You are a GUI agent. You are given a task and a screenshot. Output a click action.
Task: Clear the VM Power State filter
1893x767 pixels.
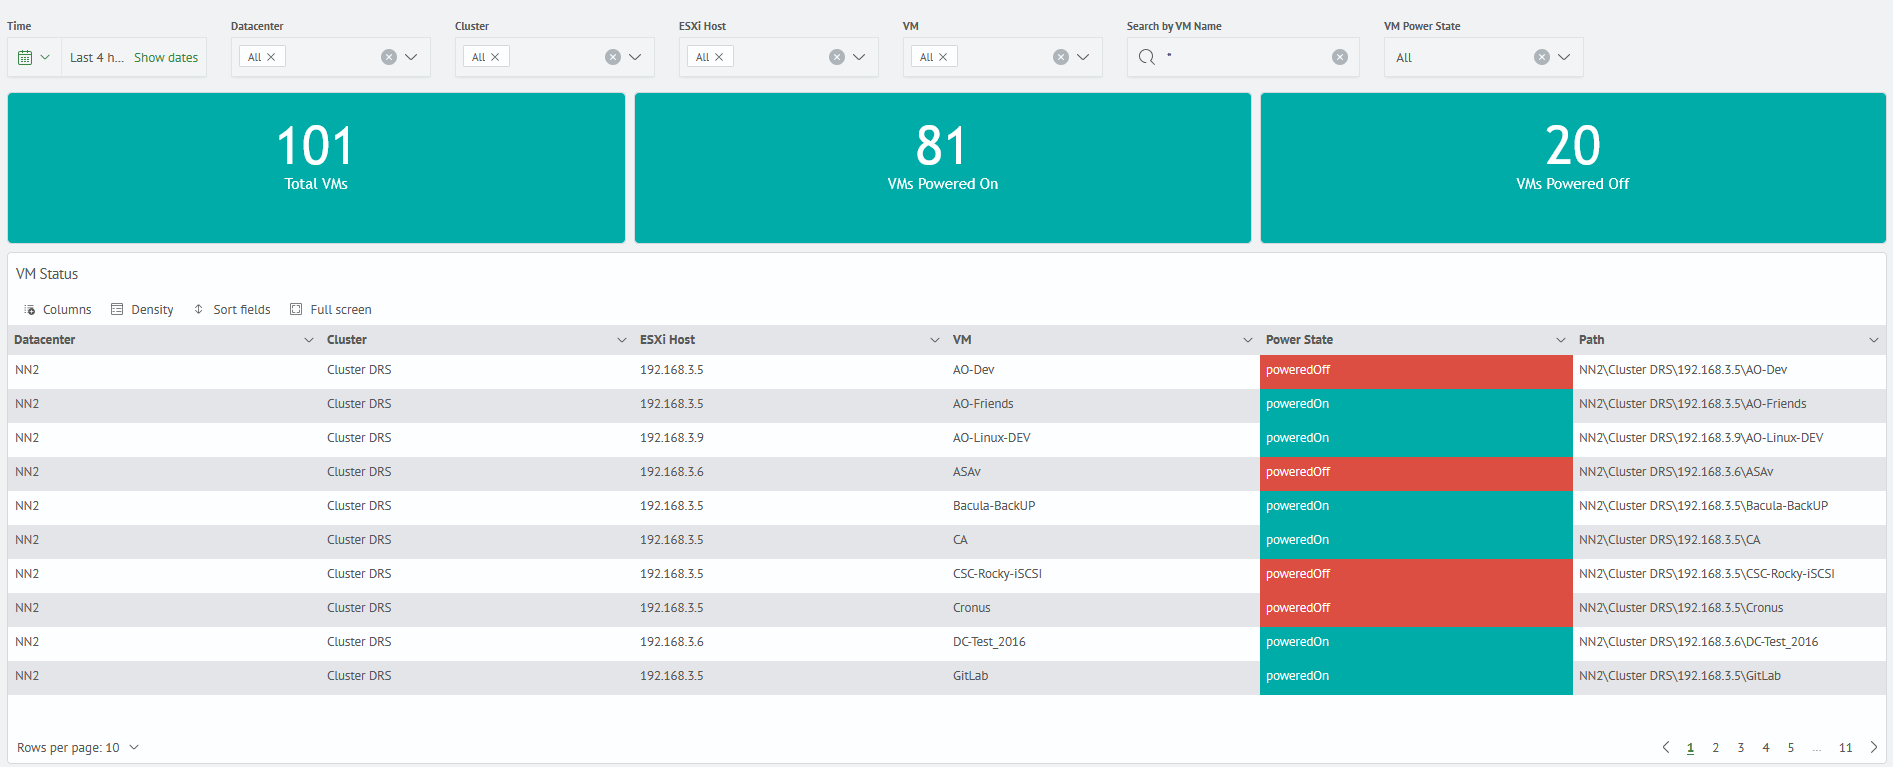click(1542, 57)
